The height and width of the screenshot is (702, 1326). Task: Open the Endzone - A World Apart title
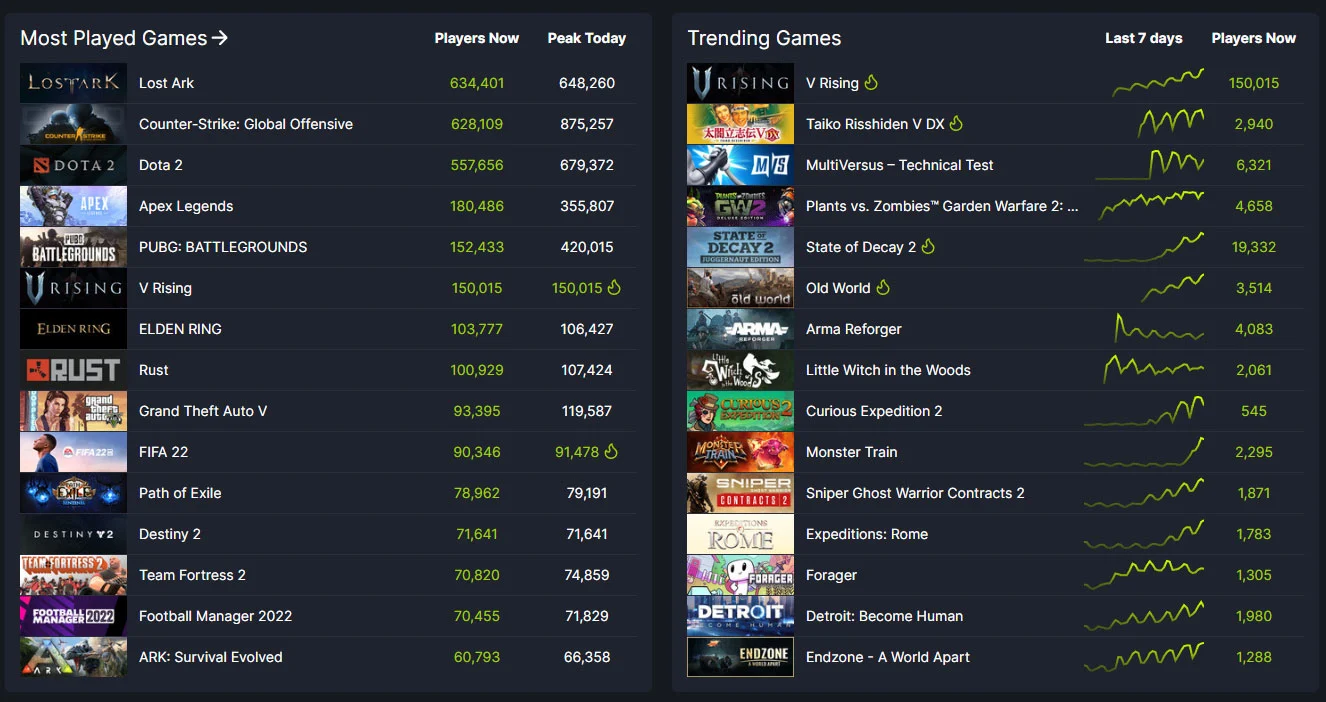click(888, 657)
